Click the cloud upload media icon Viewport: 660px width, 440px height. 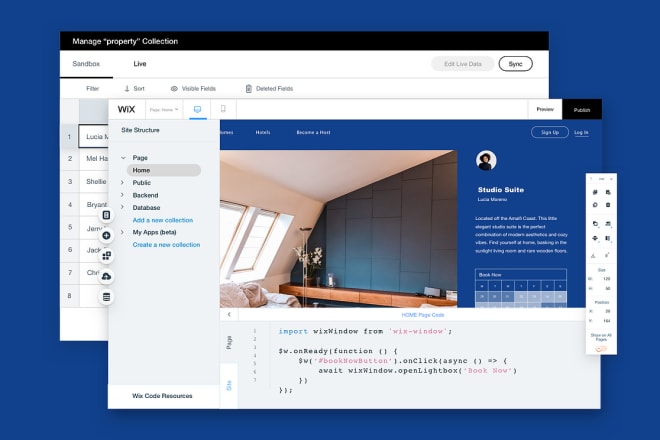(x=106, y=276)
